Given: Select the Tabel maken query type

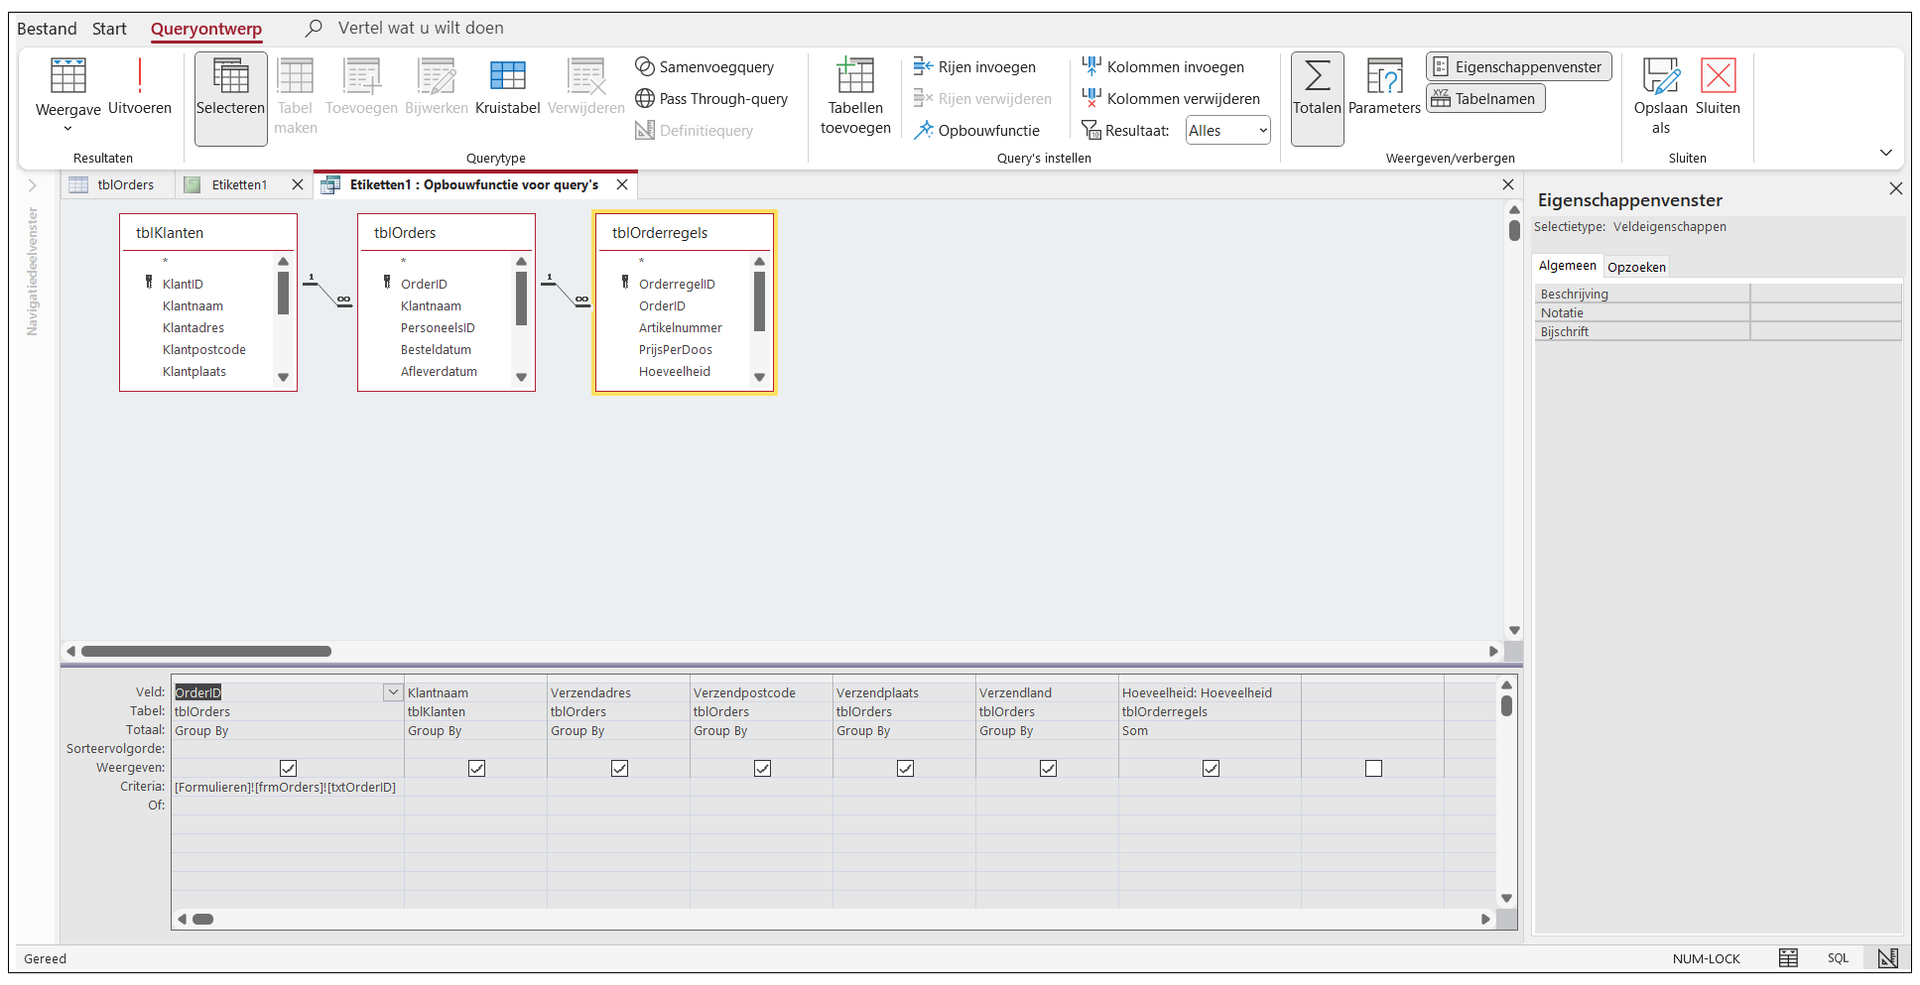Looking at the screenshot, I should tap(296, 98).
